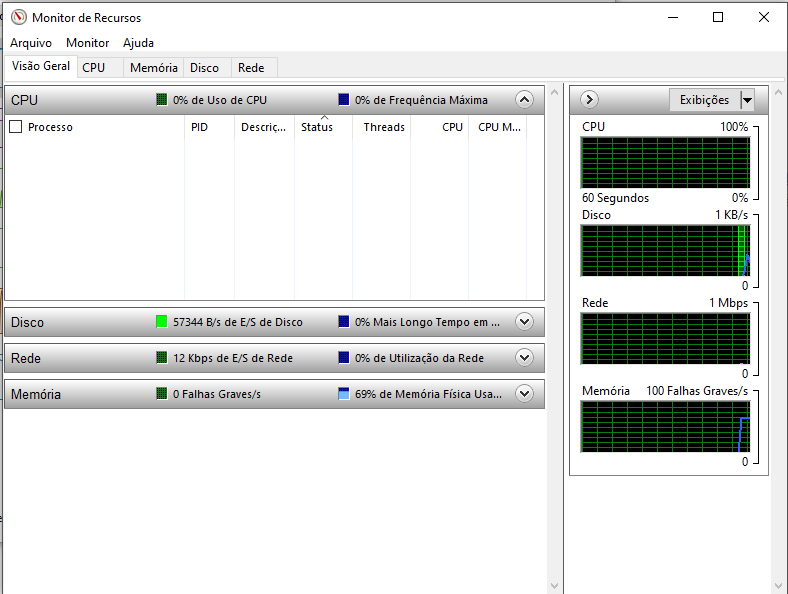Close the Monitor de Recursos window
The width and height of the screenshot is (788, 594).
(x=764, y=18)
